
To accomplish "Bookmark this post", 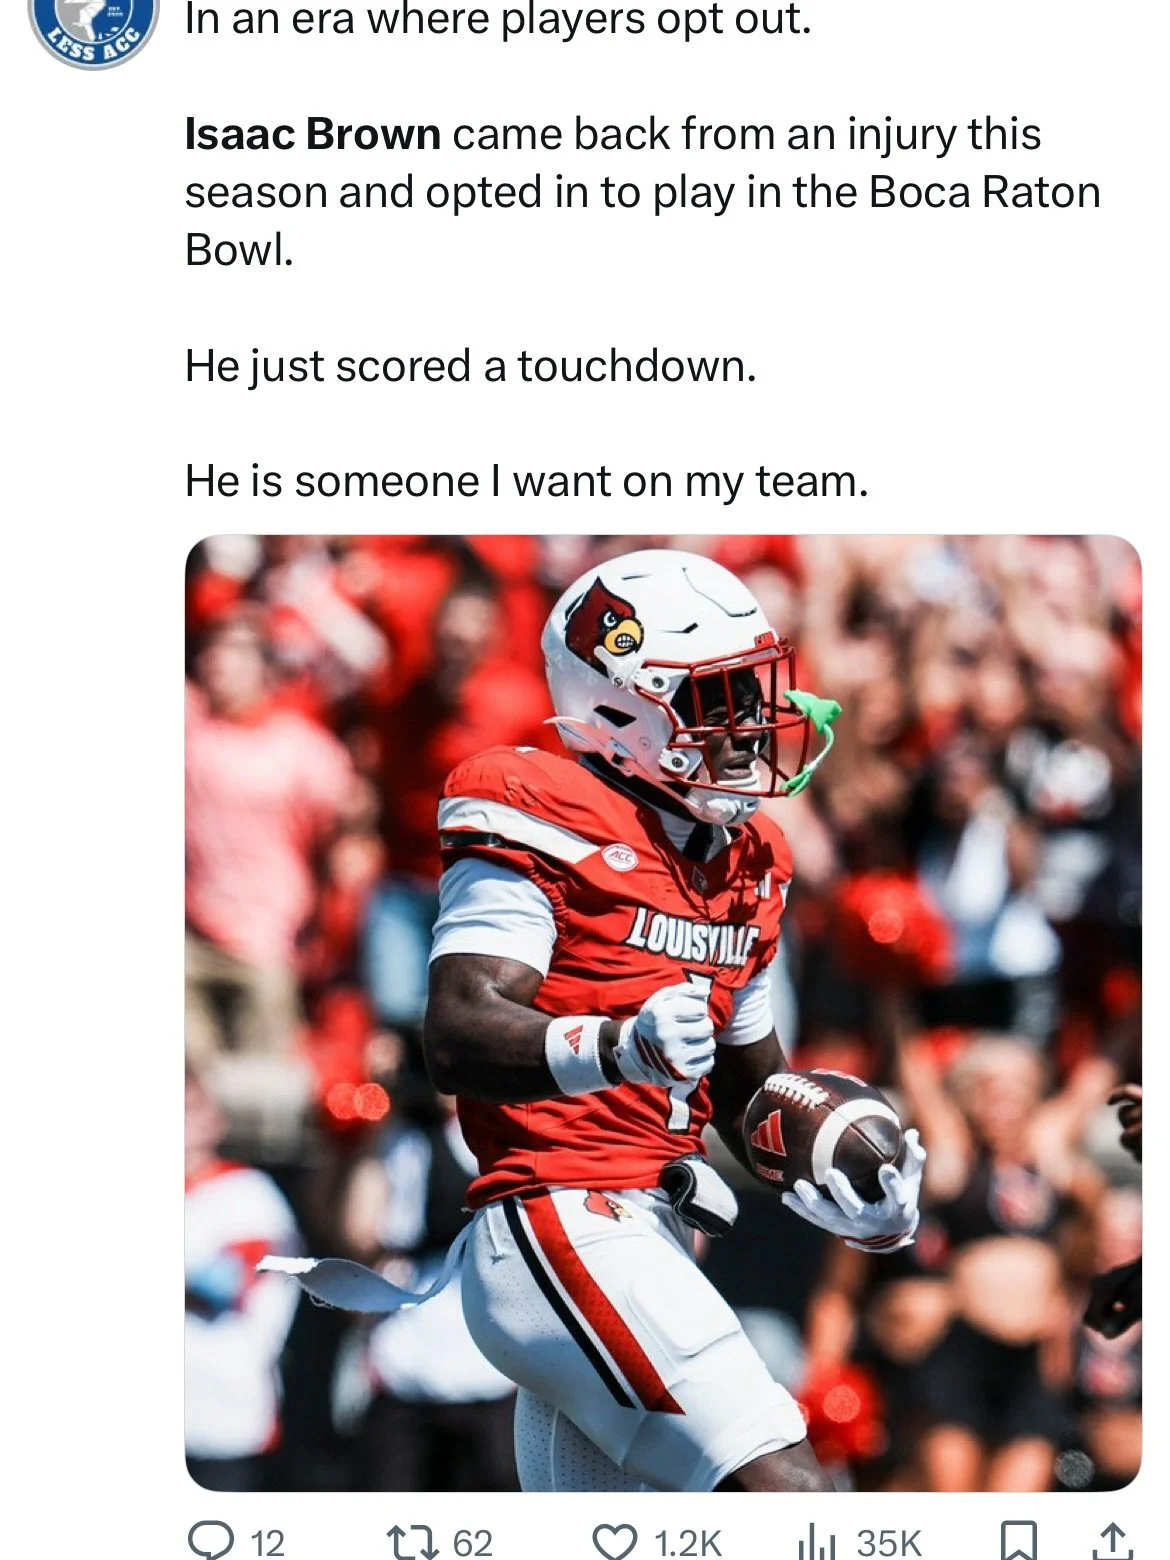I will pos(1019,1542).
